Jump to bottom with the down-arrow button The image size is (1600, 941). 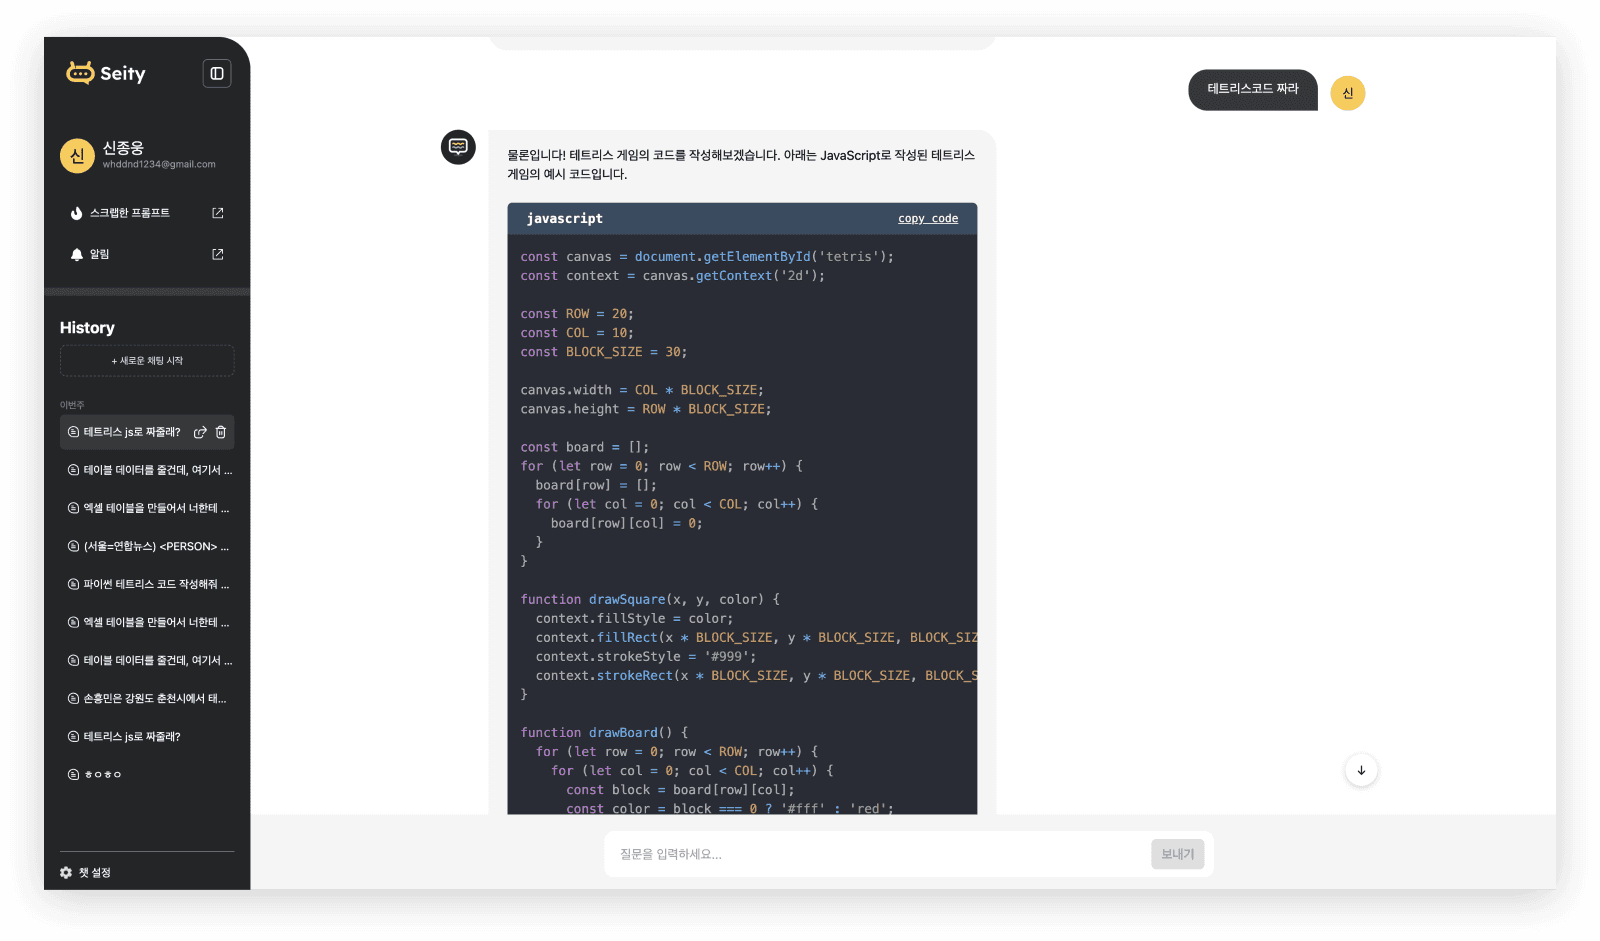(1361, 770)
